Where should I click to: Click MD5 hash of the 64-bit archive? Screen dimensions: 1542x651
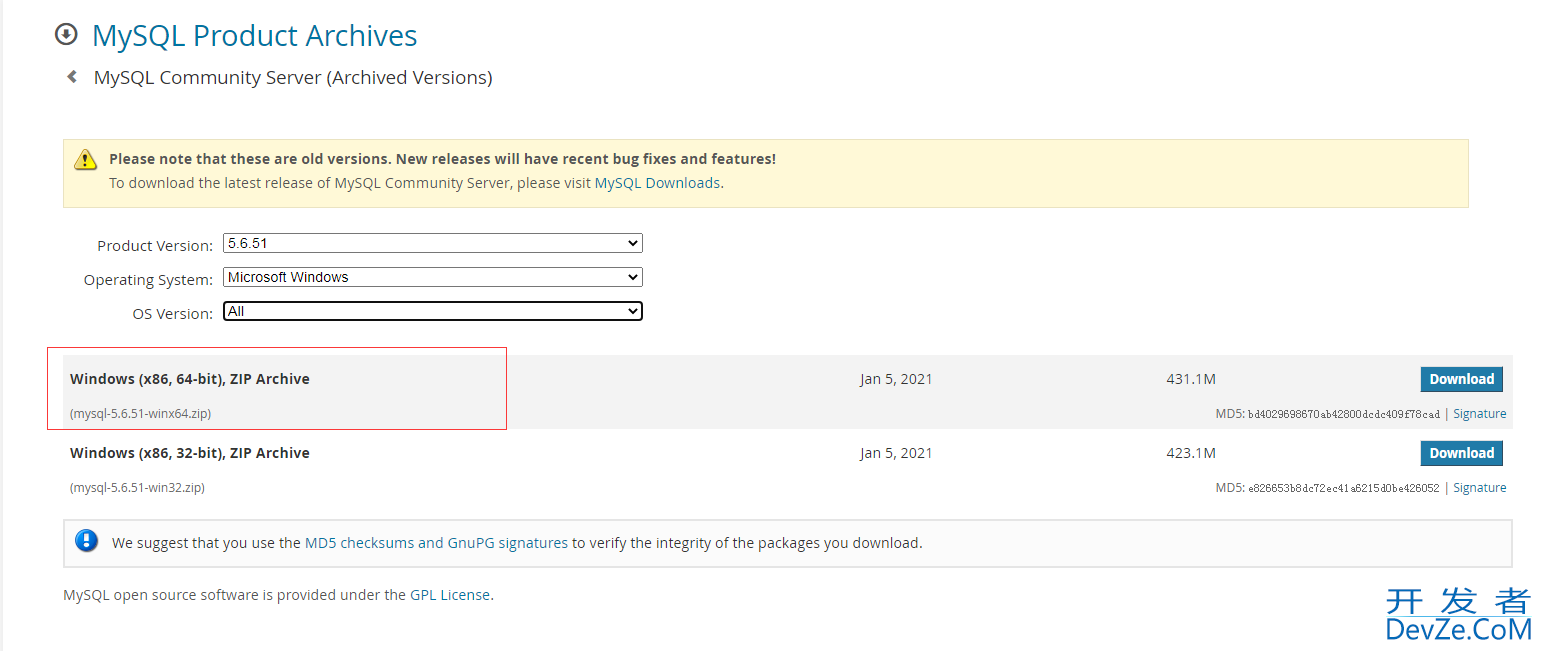1344,414
